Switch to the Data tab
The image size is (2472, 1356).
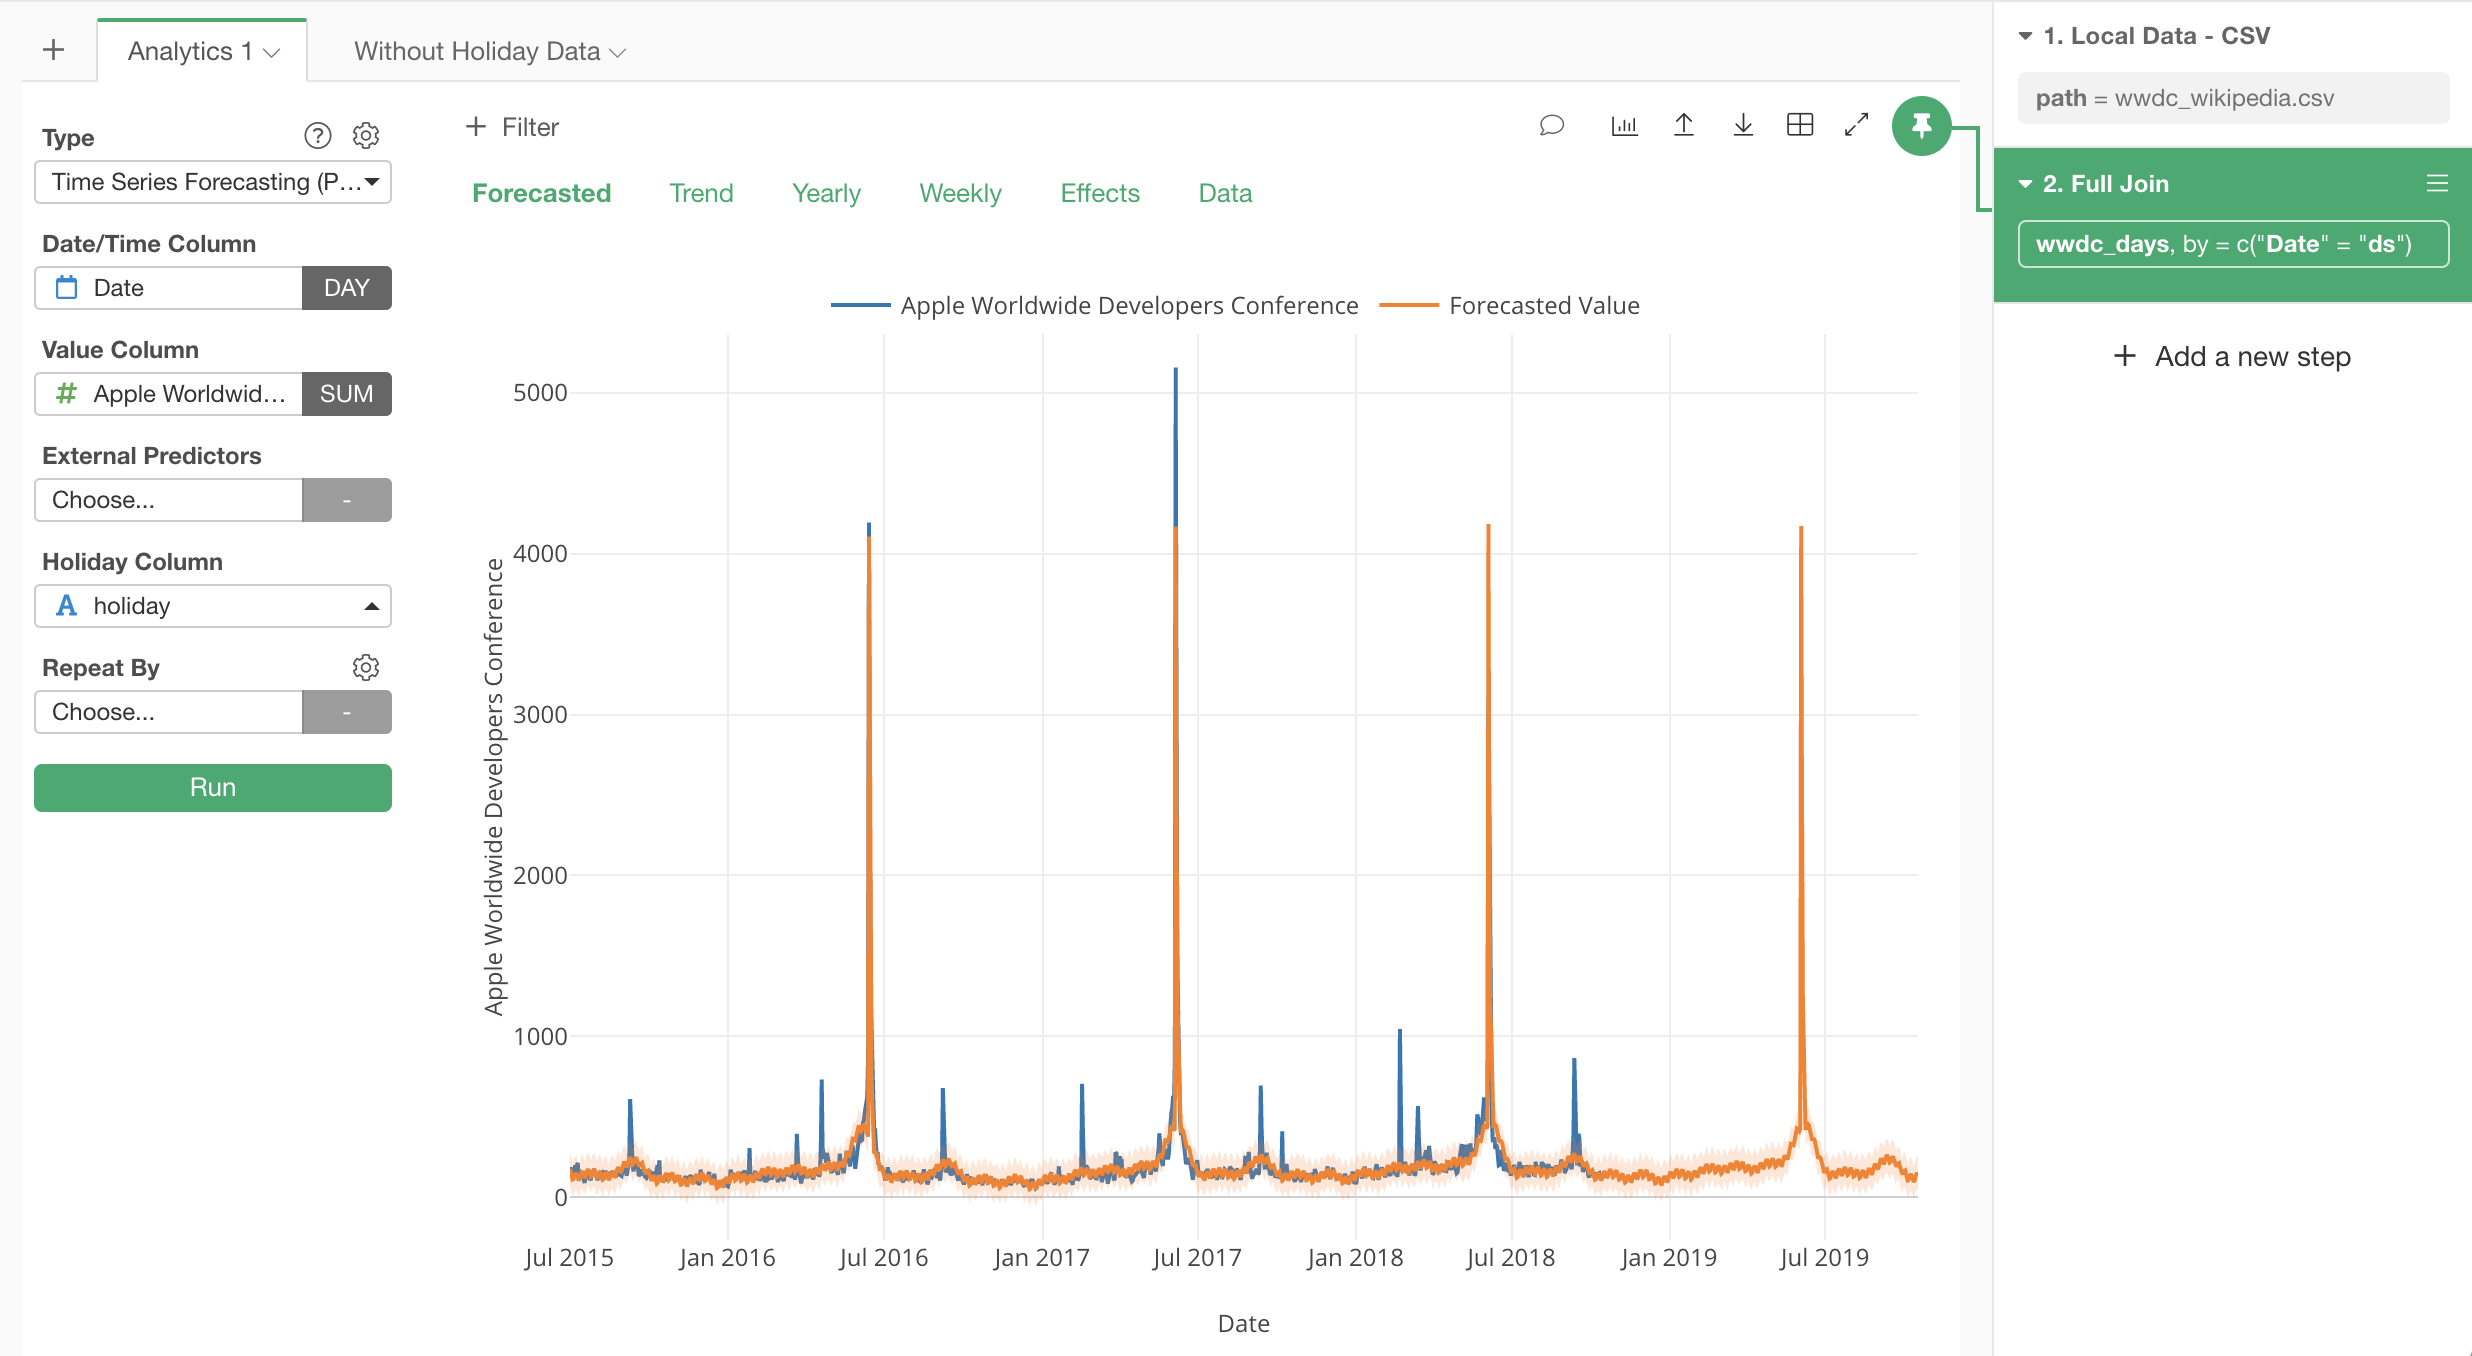[1225, 193]
